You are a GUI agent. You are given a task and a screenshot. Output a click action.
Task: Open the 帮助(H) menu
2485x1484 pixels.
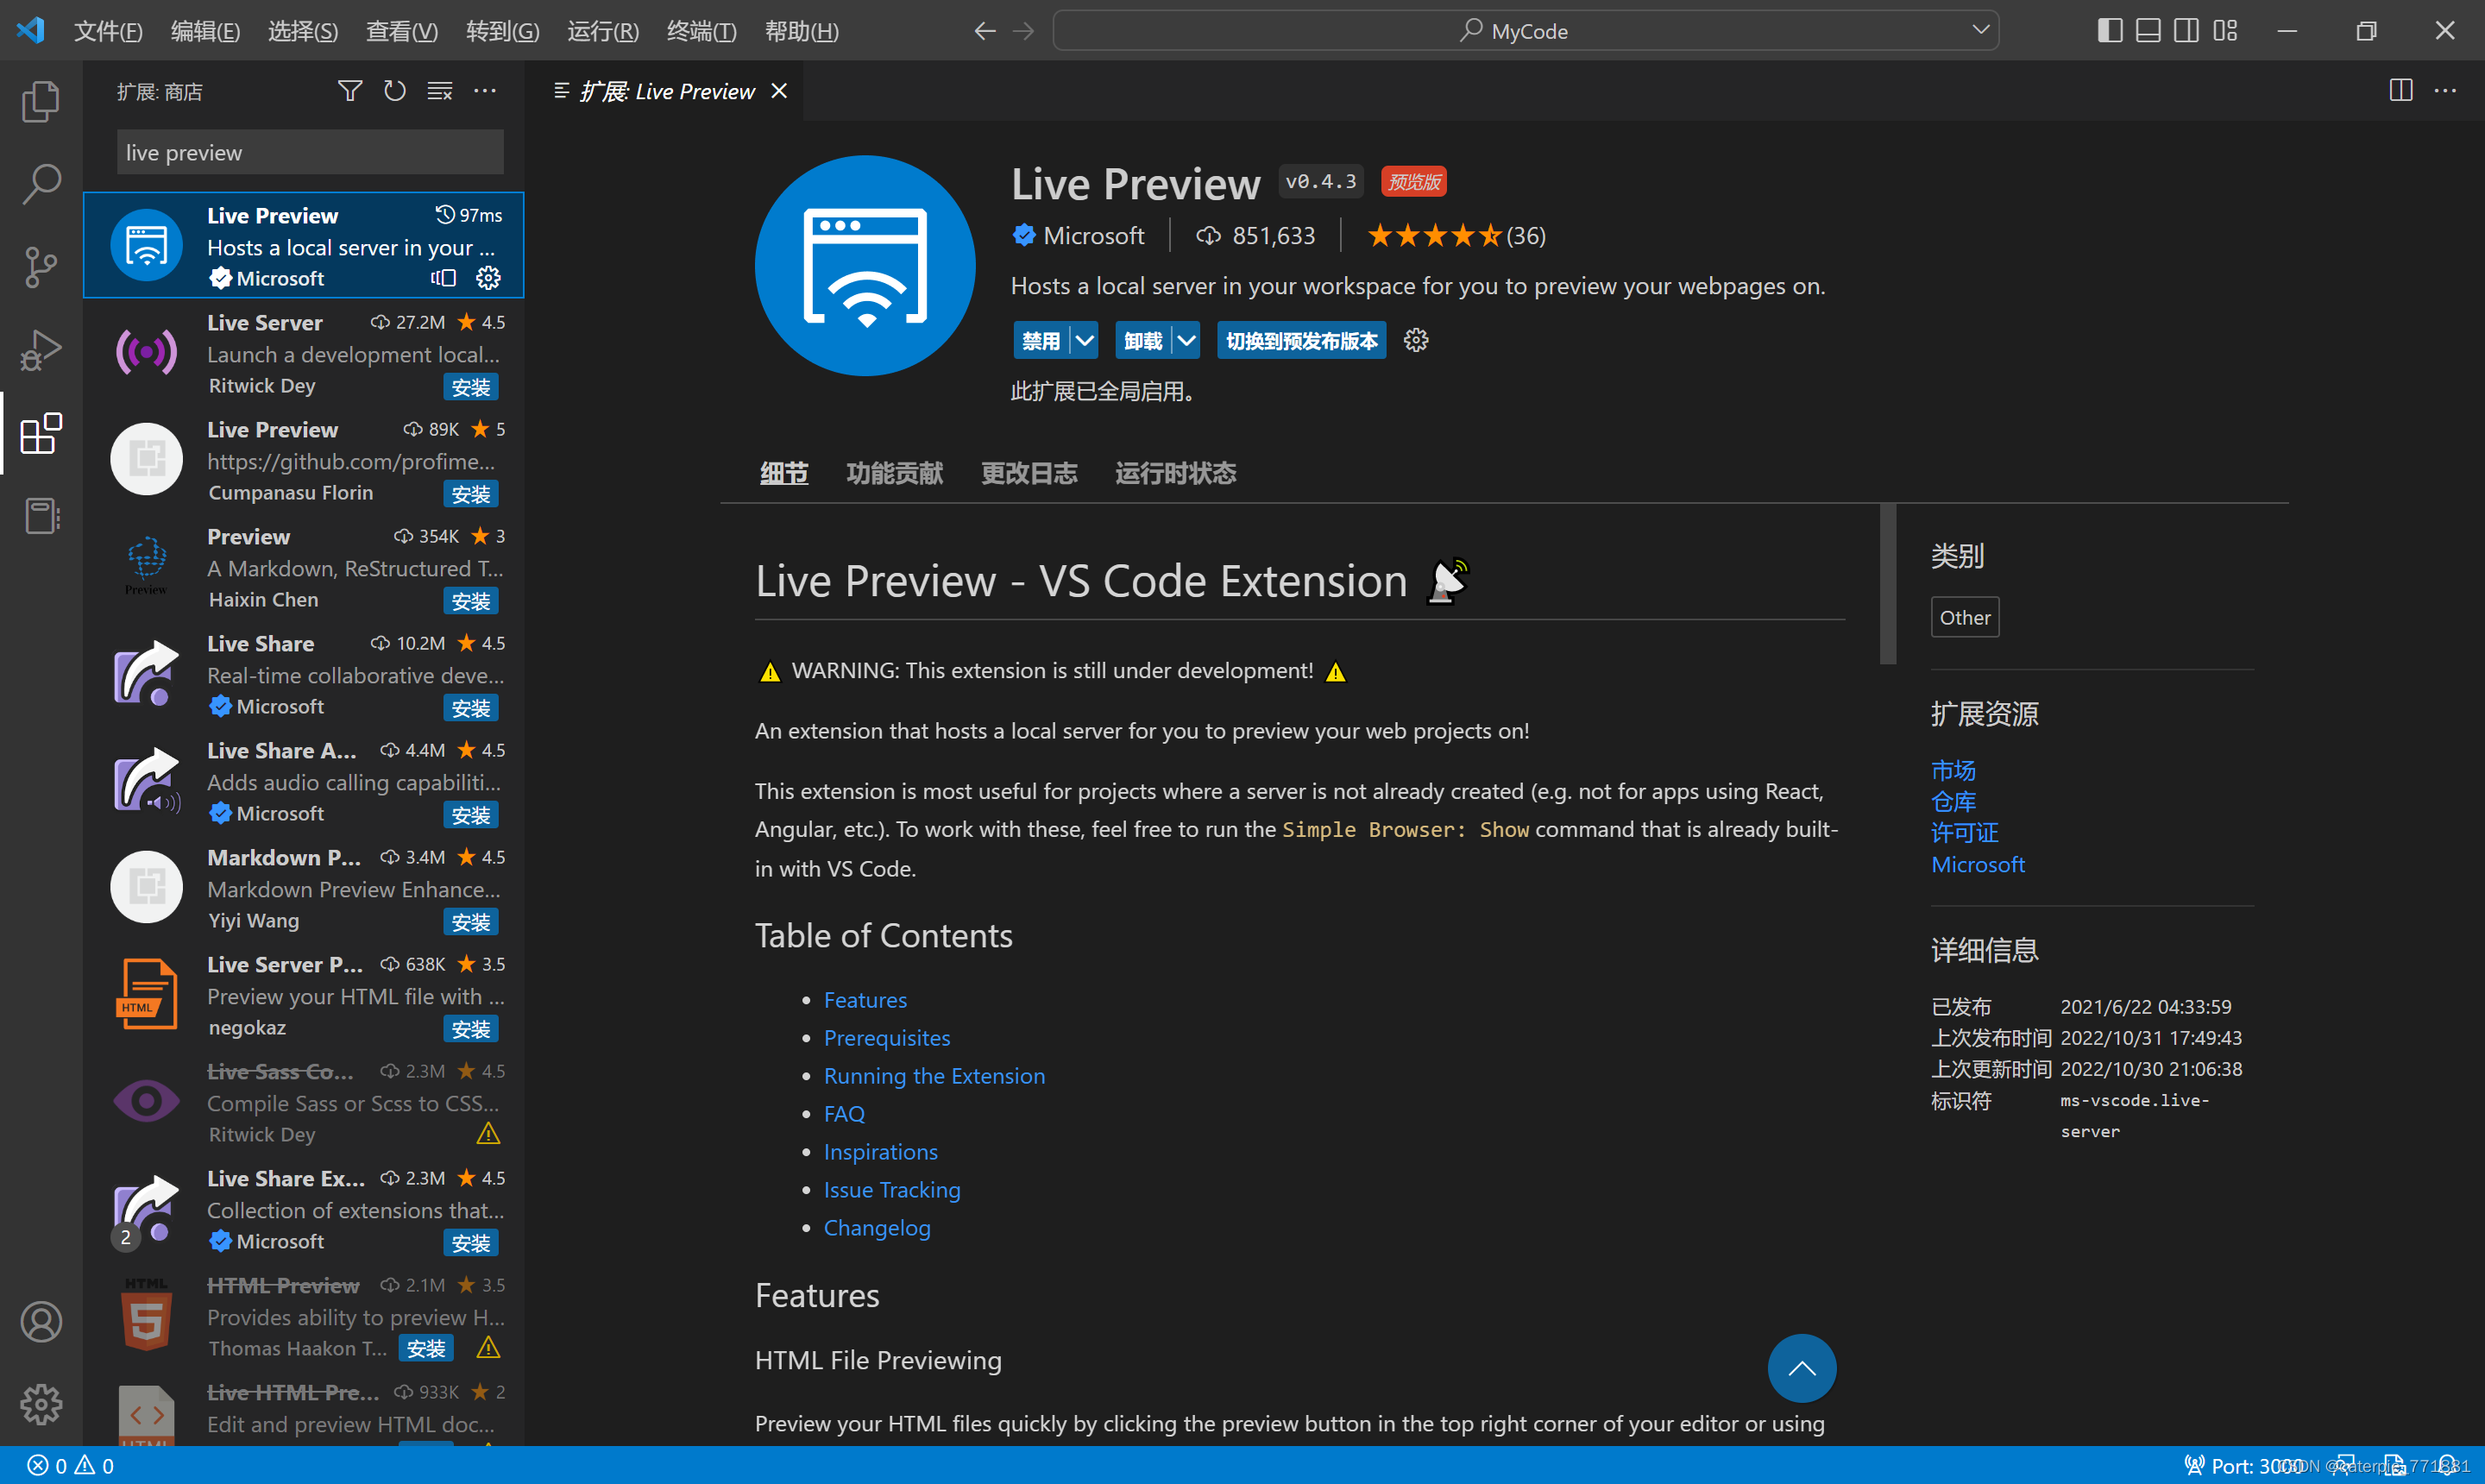pos(802,31)
